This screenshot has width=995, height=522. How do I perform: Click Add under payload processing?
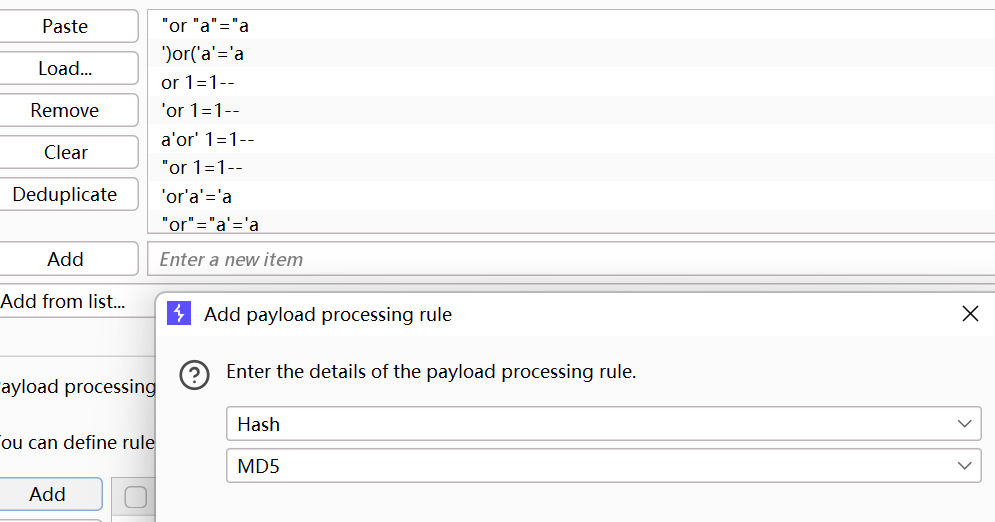(x=48, y=494)
